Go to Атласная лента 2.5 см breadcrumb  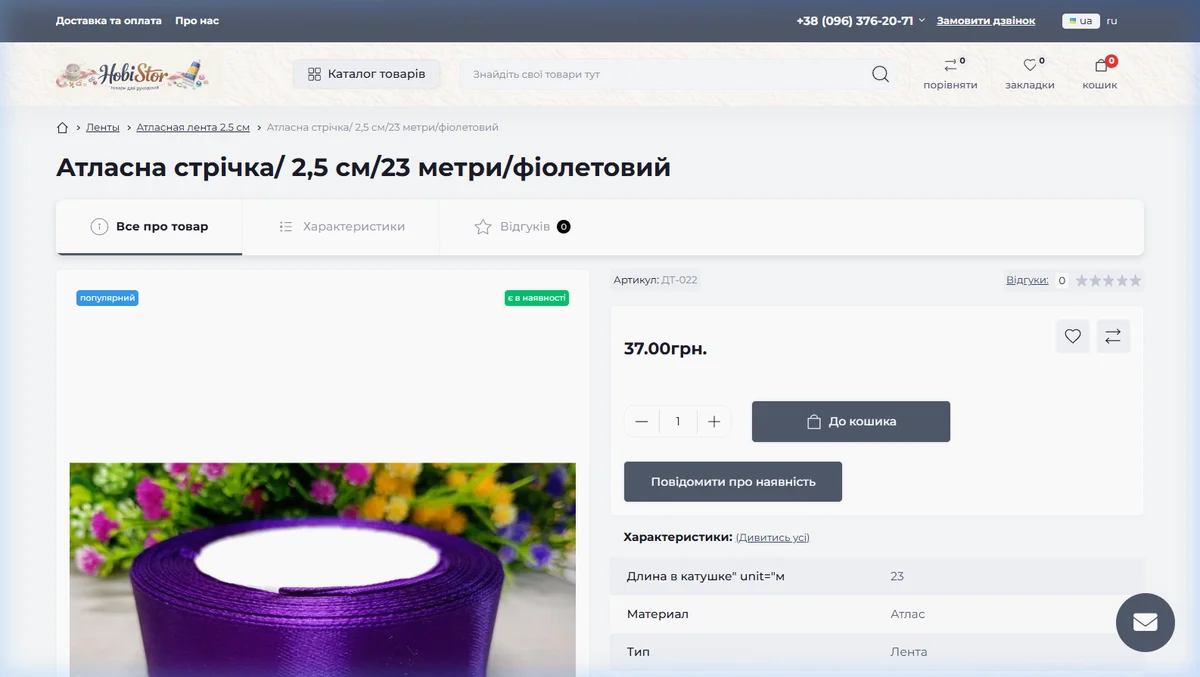[x=193, y=127]
